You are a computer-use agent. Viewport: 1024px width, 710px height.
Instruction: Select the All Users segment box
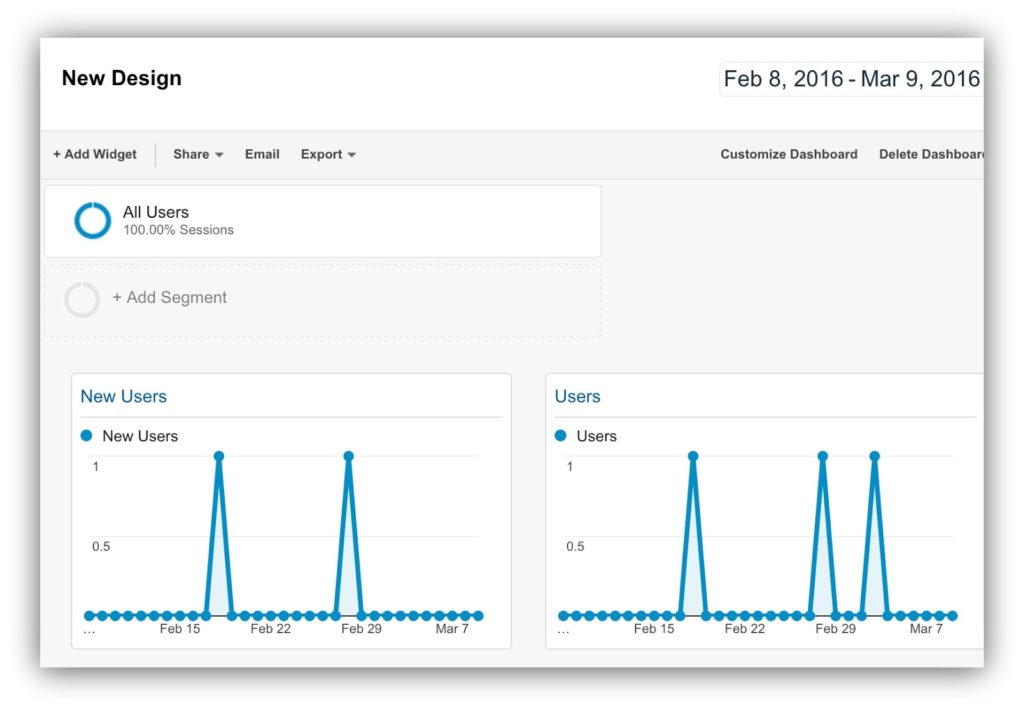pos(322,221)
